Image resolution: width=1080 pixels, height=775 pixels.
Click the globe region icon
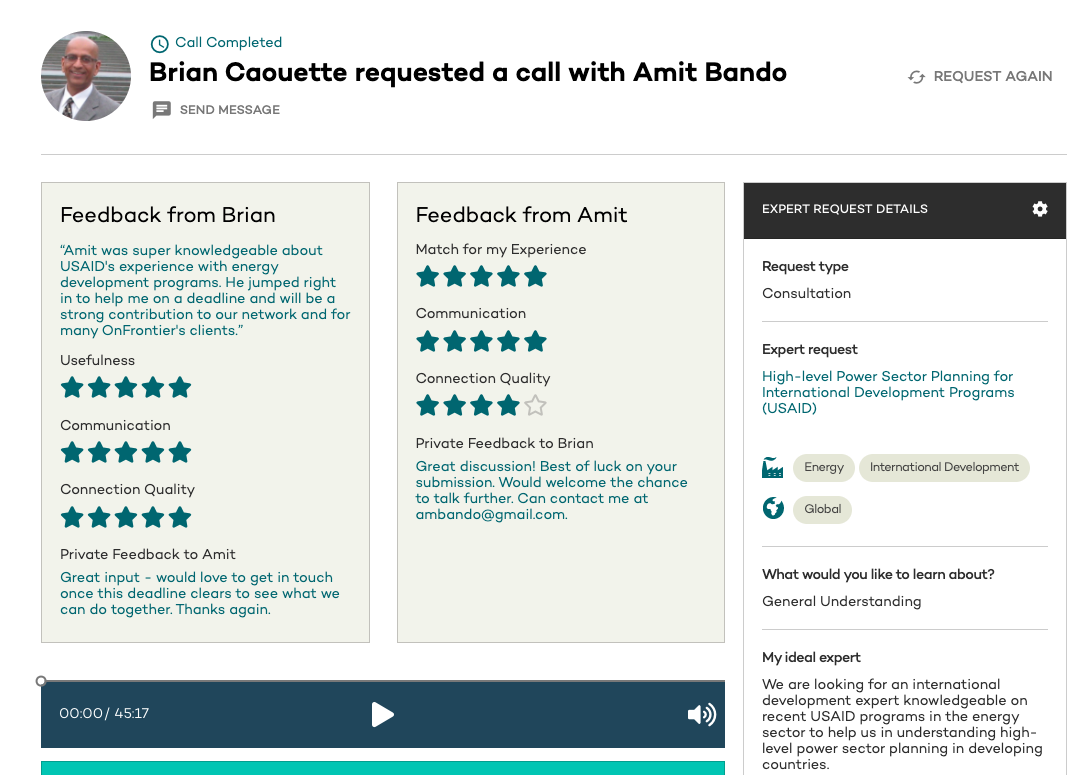pos(773,508)
